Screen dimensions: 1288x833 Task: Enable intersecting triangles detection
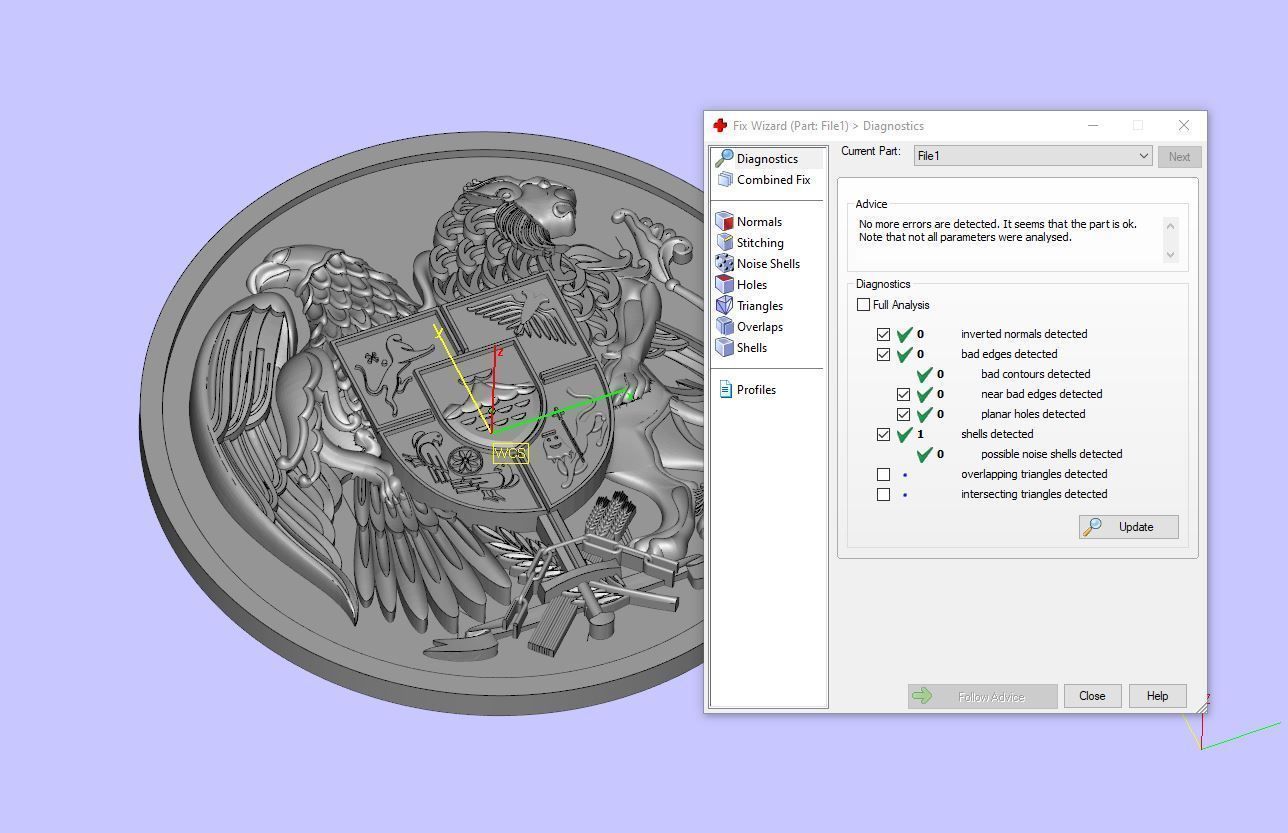click(883, 494)
